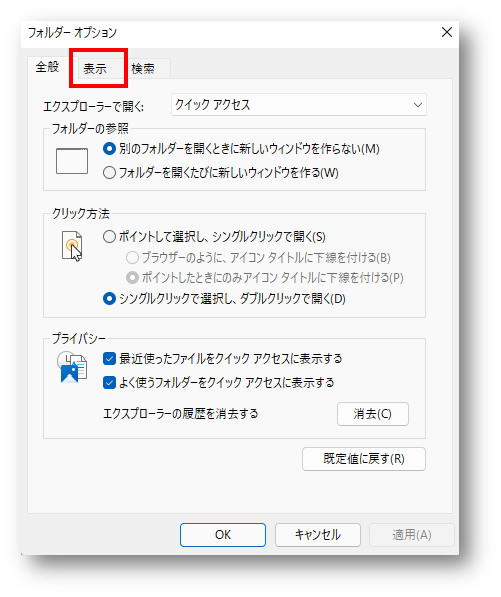Click the privacy recent files icon
Screen dimensions: 501x597
[72, 367]
